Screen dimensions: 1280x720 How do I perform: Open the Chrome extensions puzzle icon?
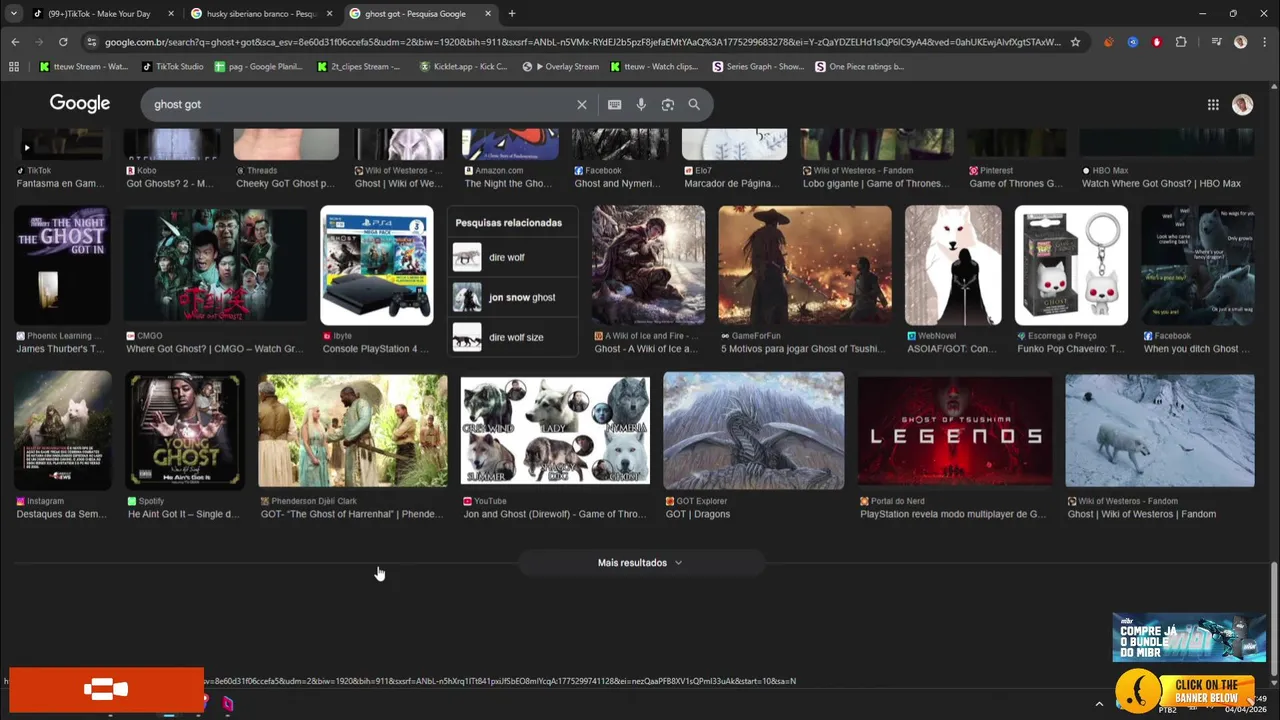[1181, 42]
